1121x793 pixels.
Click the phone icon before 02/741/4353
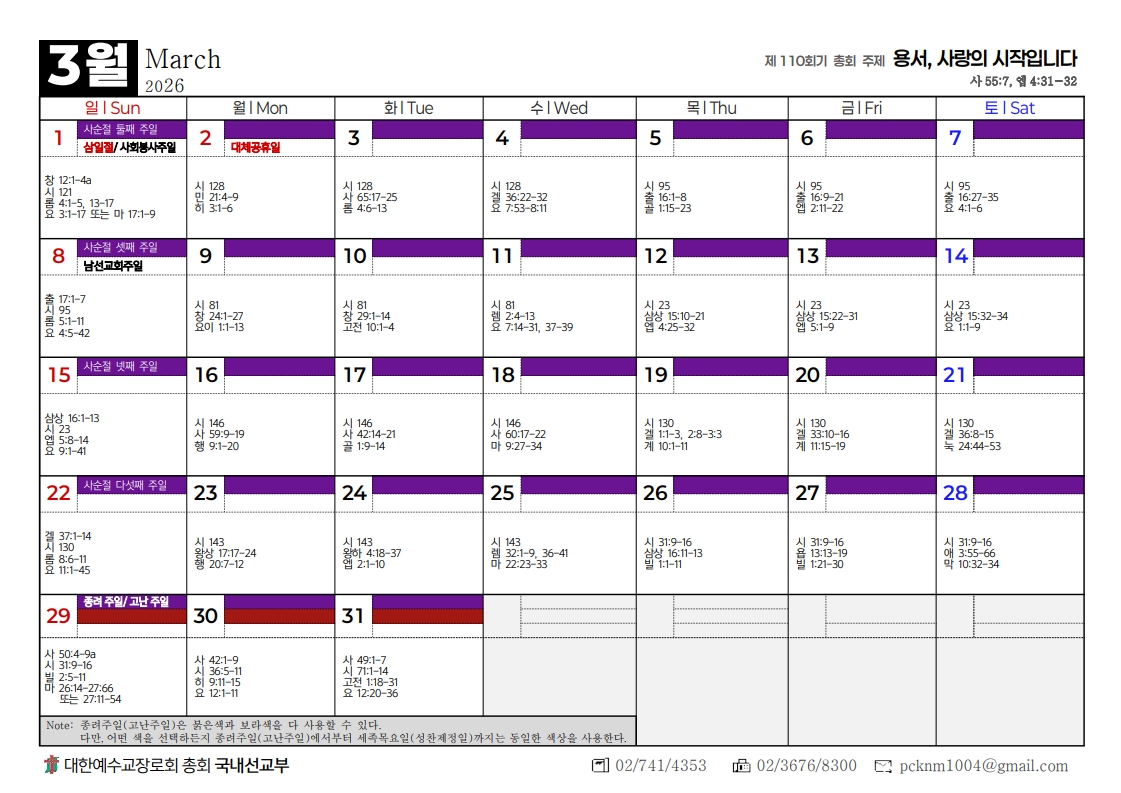click(600, 766)
